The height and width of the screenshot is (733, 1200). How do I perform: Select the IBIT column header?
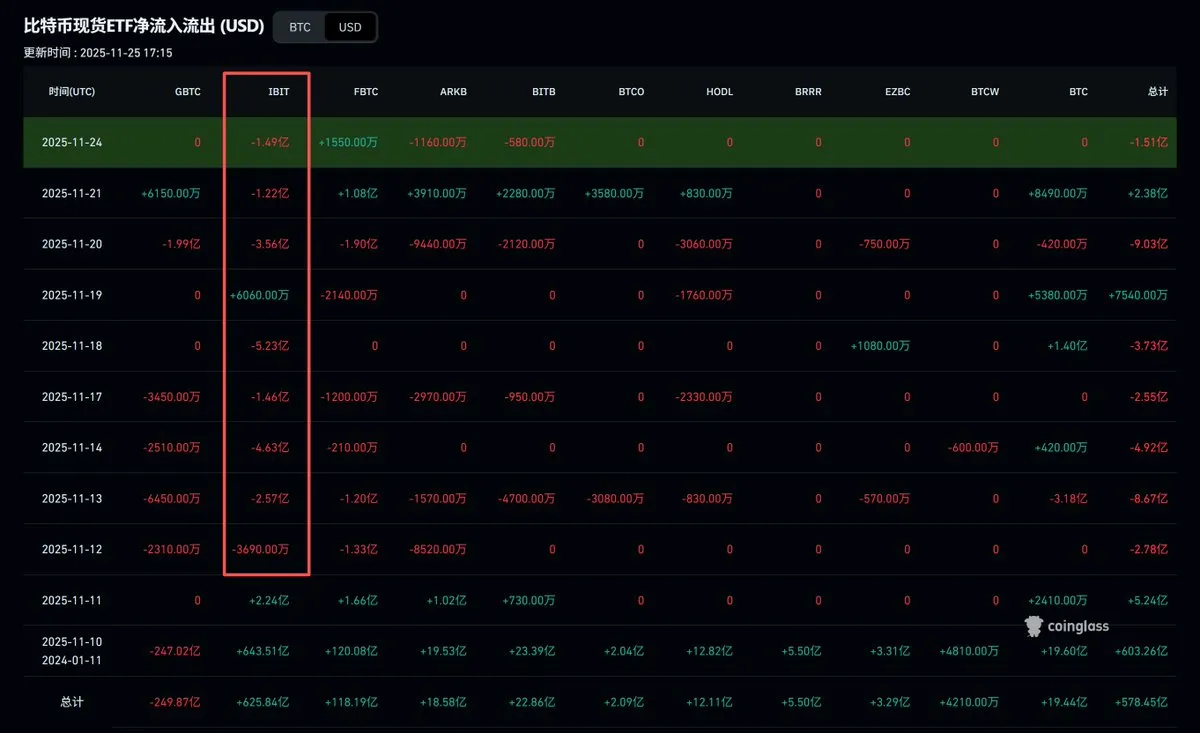click(278, 92)
